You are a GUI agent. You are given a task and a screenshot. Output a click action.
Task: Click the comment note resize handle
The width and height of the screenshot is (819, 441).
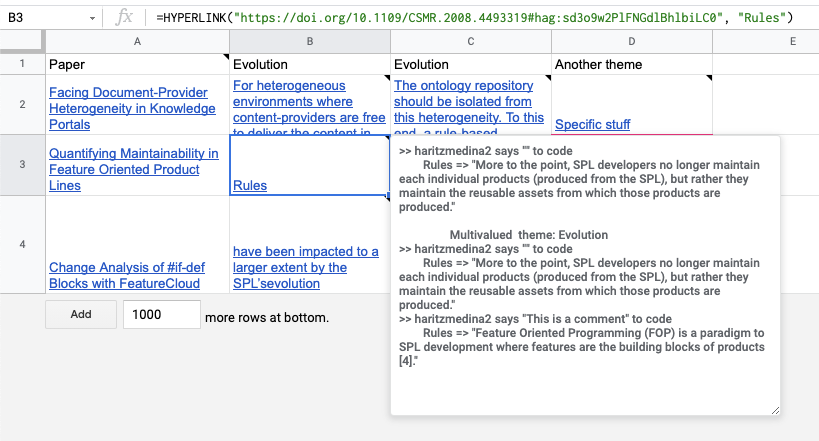[x=775, y=411]
